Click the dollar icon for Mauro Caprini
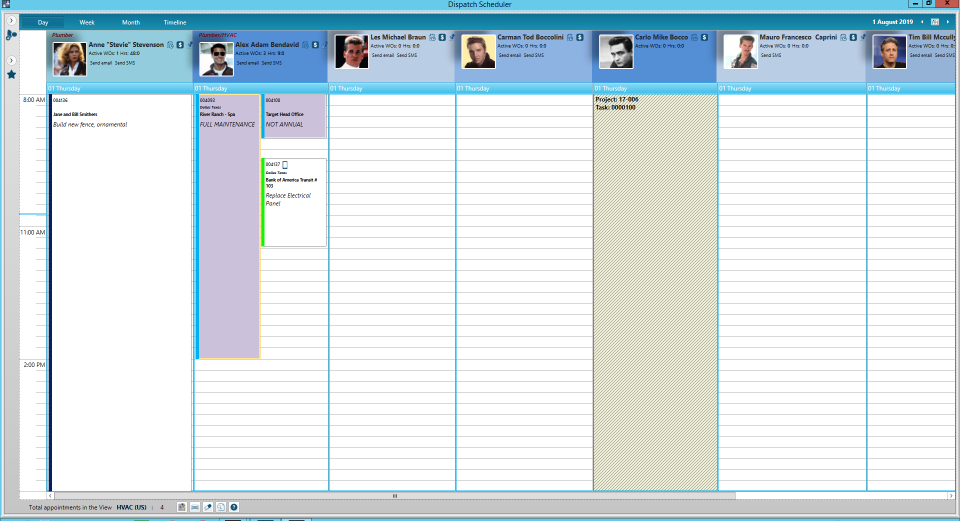Screen dimensions: 960x521 pyautogui.click(x=853, y=37)
